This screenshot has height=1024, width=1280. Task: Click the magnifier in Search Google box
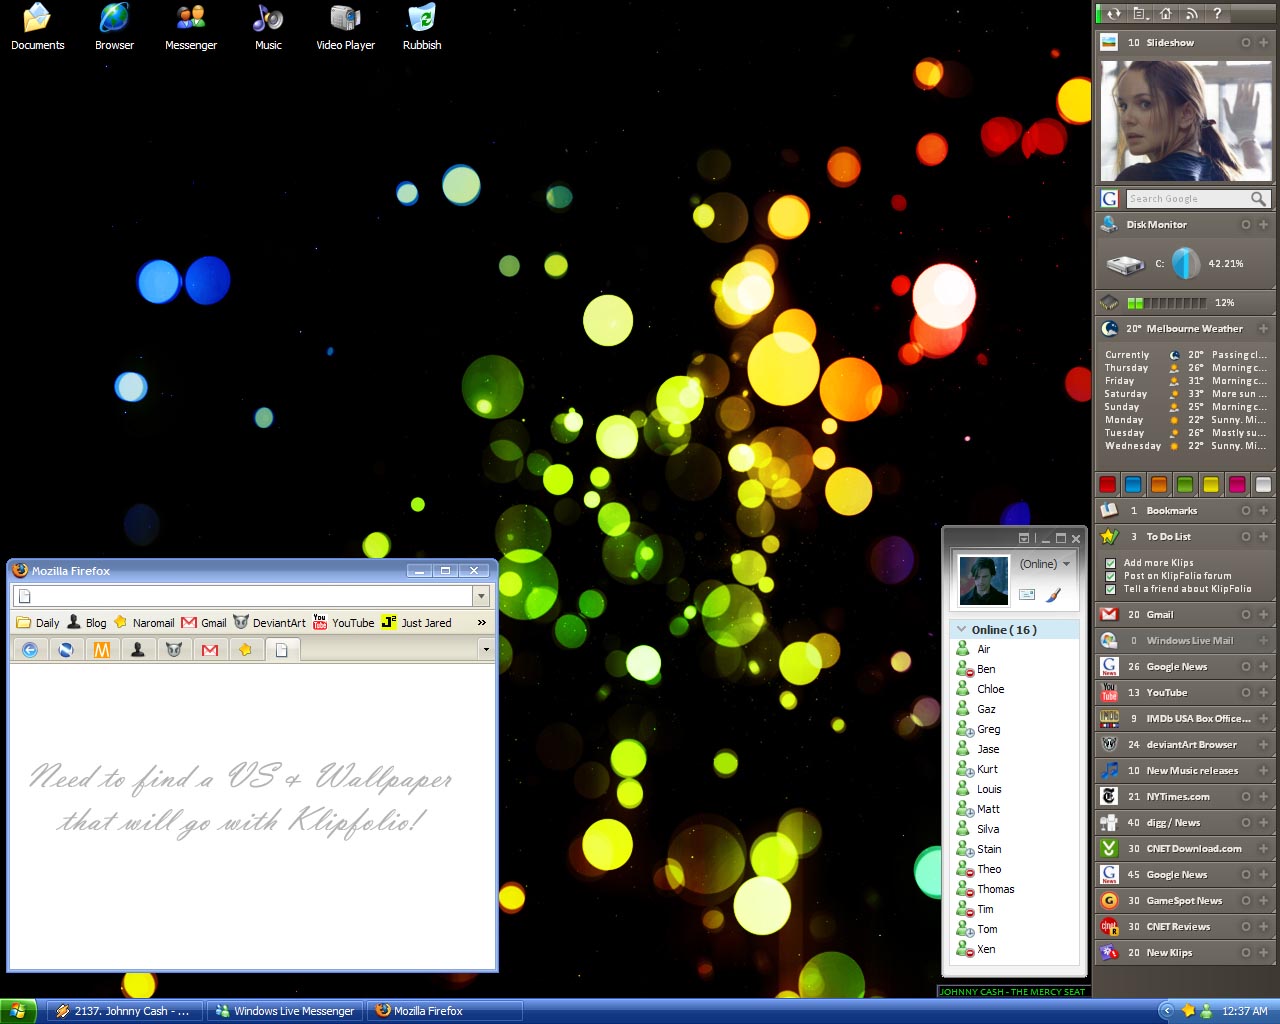pos(1258,199)
